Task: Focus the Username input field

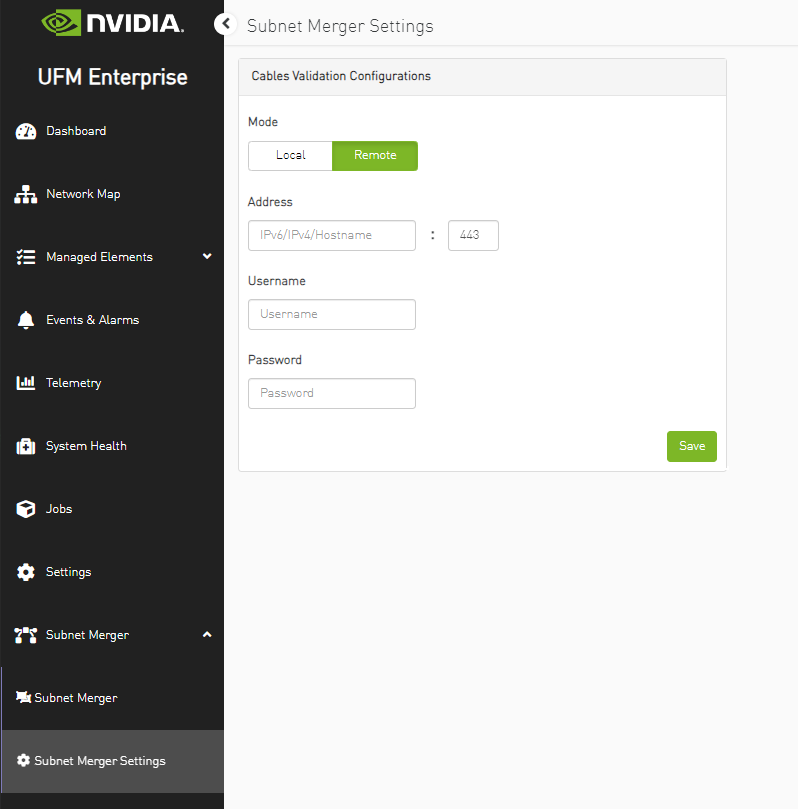Action: (x=331, y=315)
